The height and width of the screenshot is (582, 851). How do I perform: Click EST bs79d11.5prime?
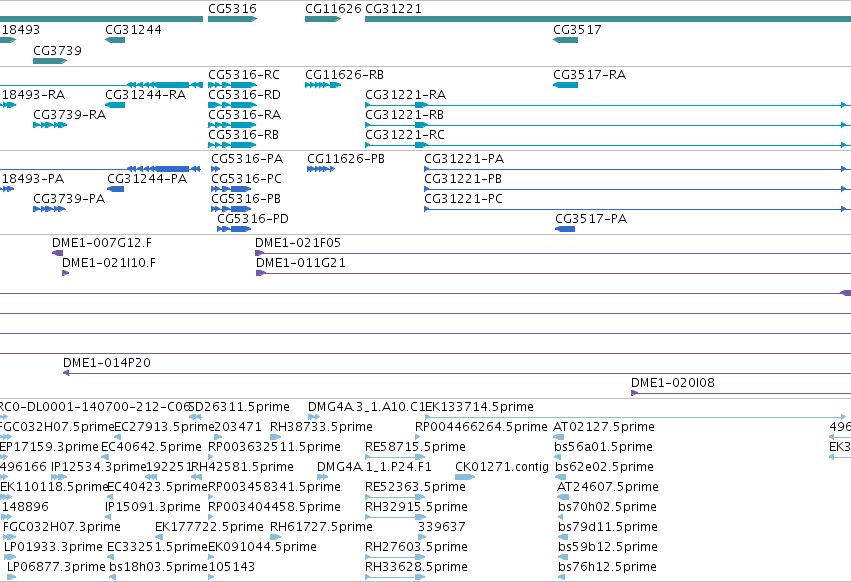608,528
